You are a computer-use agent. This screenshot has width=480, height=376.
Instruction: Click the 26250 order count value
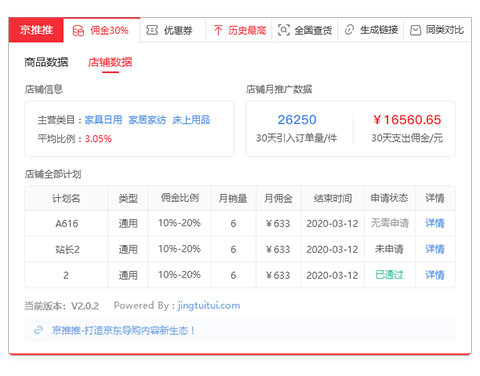(x=297, y=120)
